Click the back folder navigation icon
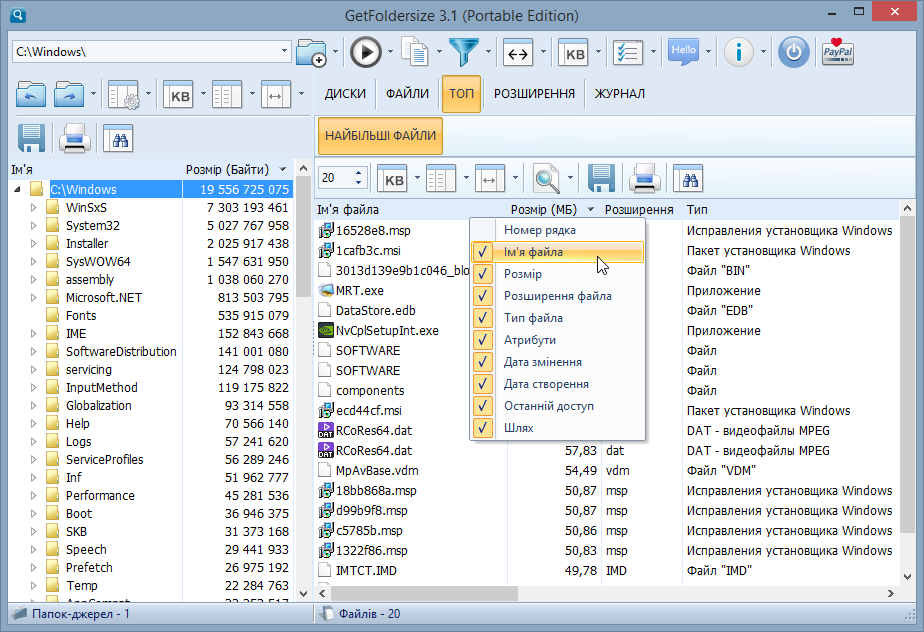Viewport: 924px width, 632px height. point(31,94)
